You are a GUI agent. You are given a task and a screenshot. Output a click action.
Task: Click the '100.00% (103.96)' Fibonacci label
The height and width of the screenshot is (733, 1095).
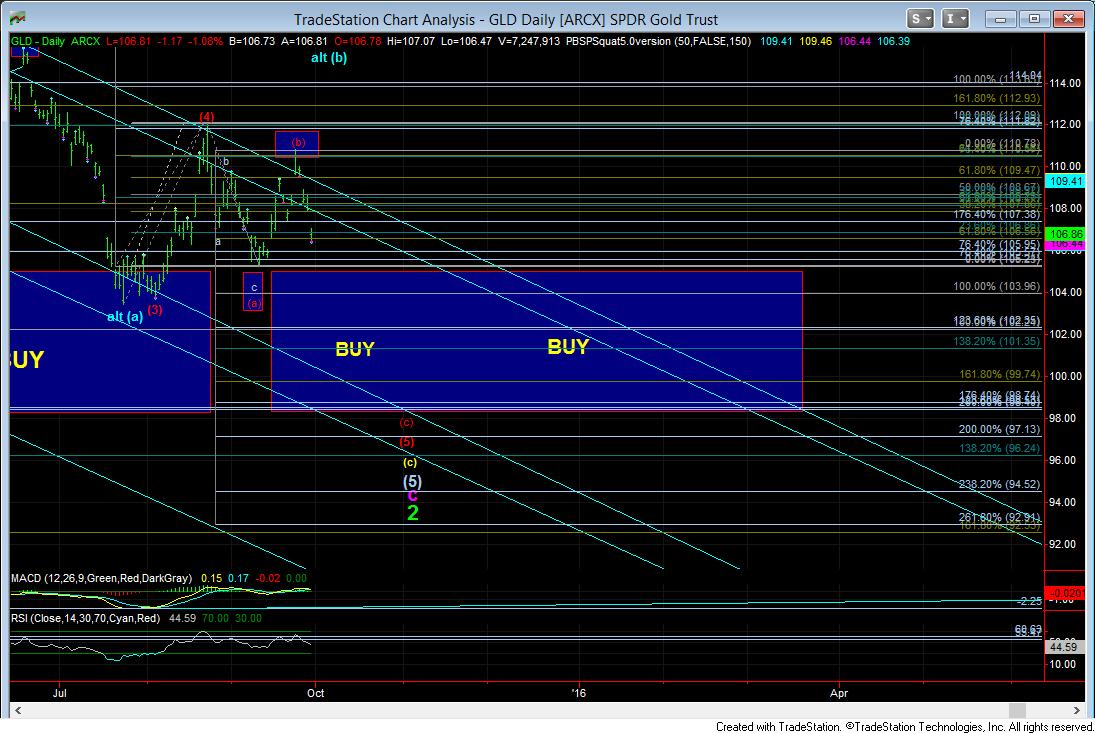click(997, 287)
